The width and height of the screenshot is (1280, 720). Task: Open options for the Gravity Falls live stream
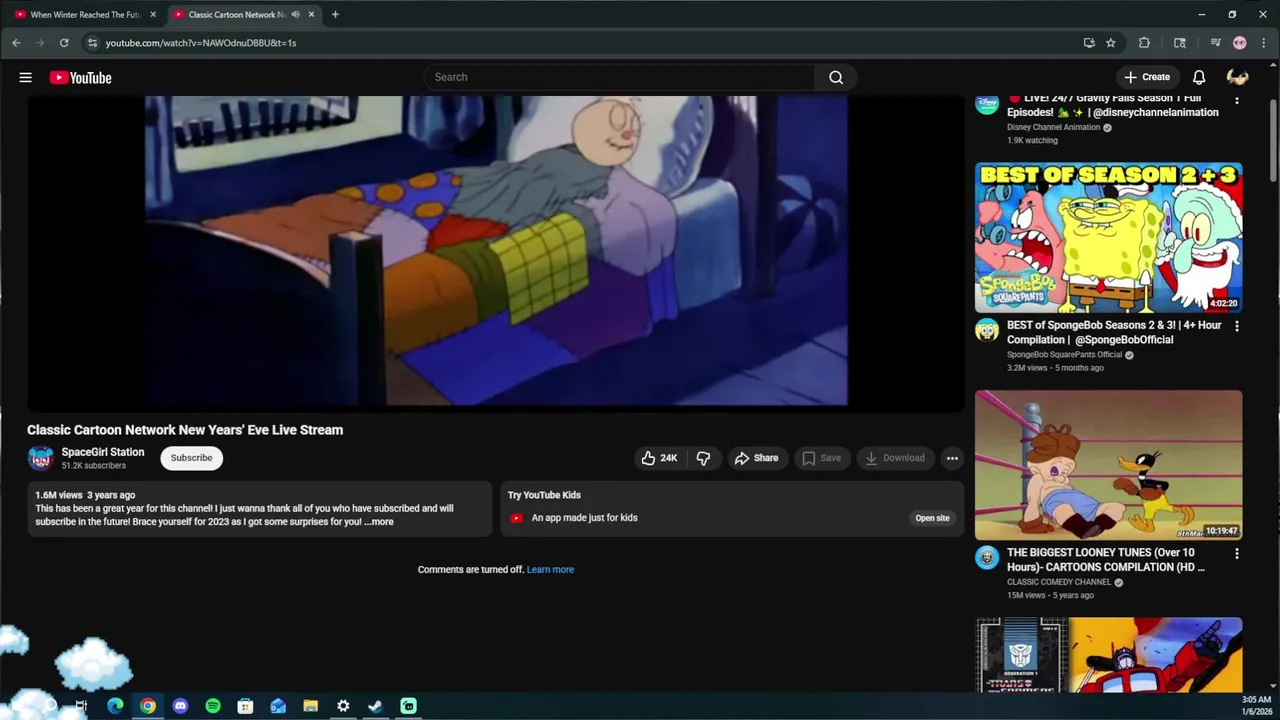[x=1237, y=100]
